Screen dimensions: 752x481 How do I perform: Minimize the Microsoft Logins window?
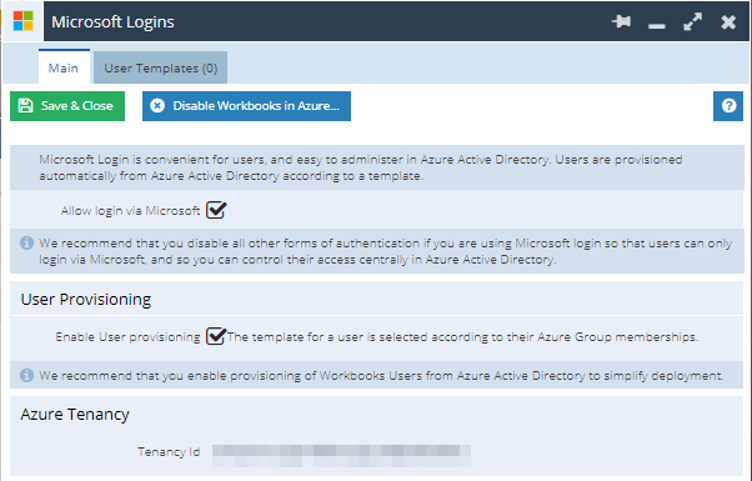(657, 25)
